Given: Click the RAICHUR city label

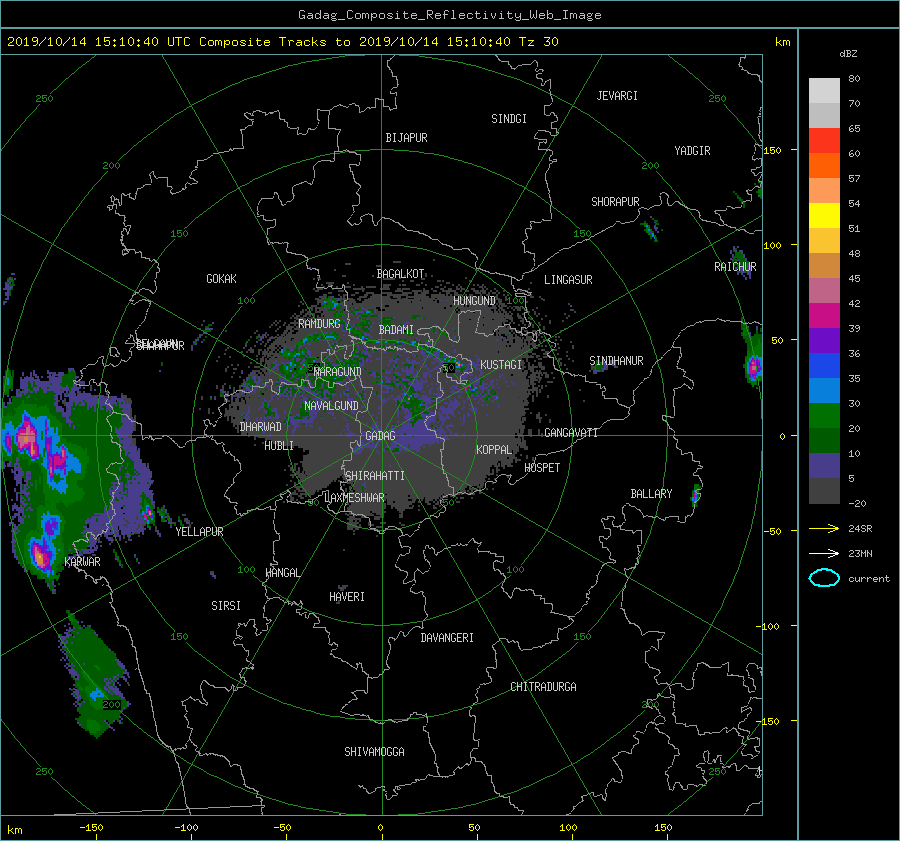Looking at the screenshot, I should [x=735, y=267].
